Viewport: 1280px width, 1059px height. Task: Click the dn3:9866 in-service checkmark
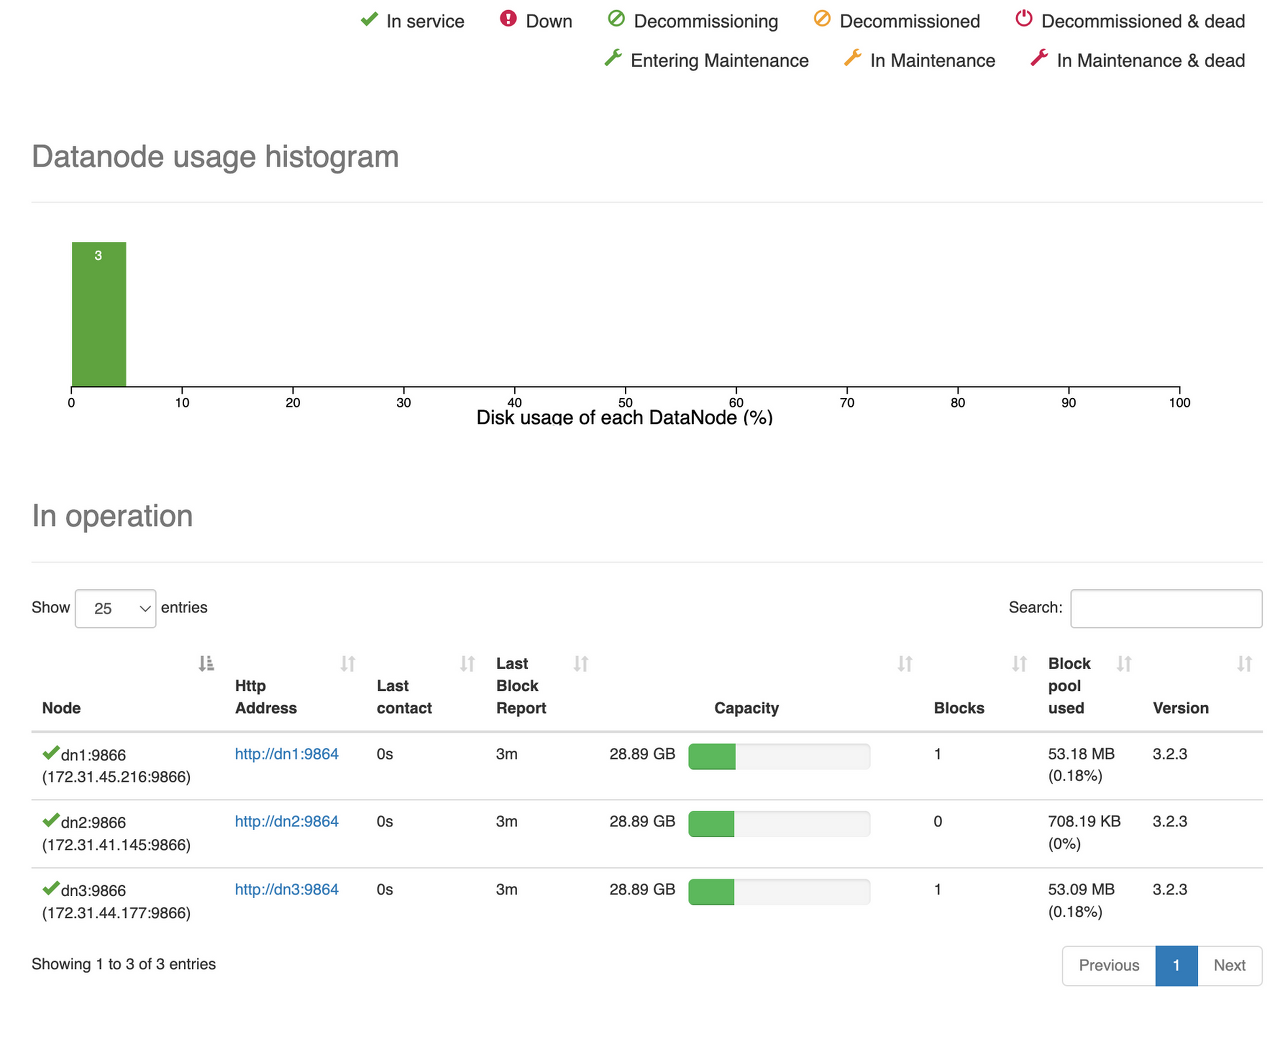51,889
